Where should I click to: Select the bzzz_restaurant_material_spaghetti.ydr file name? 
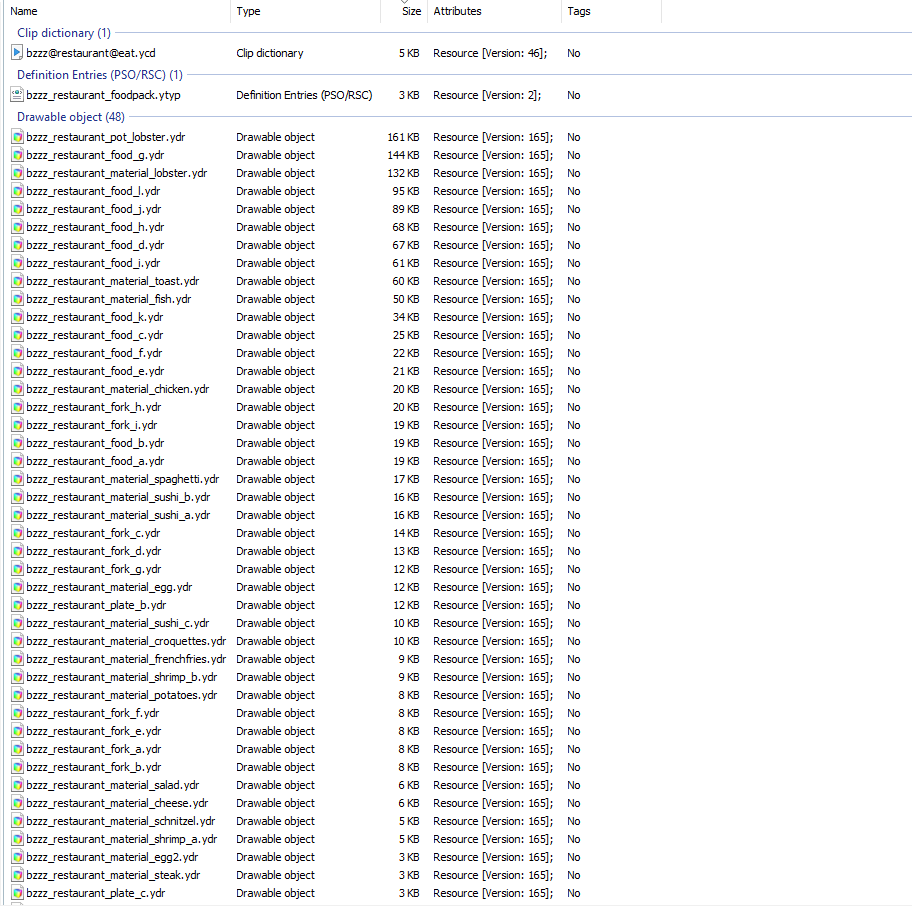pos(123,479)
